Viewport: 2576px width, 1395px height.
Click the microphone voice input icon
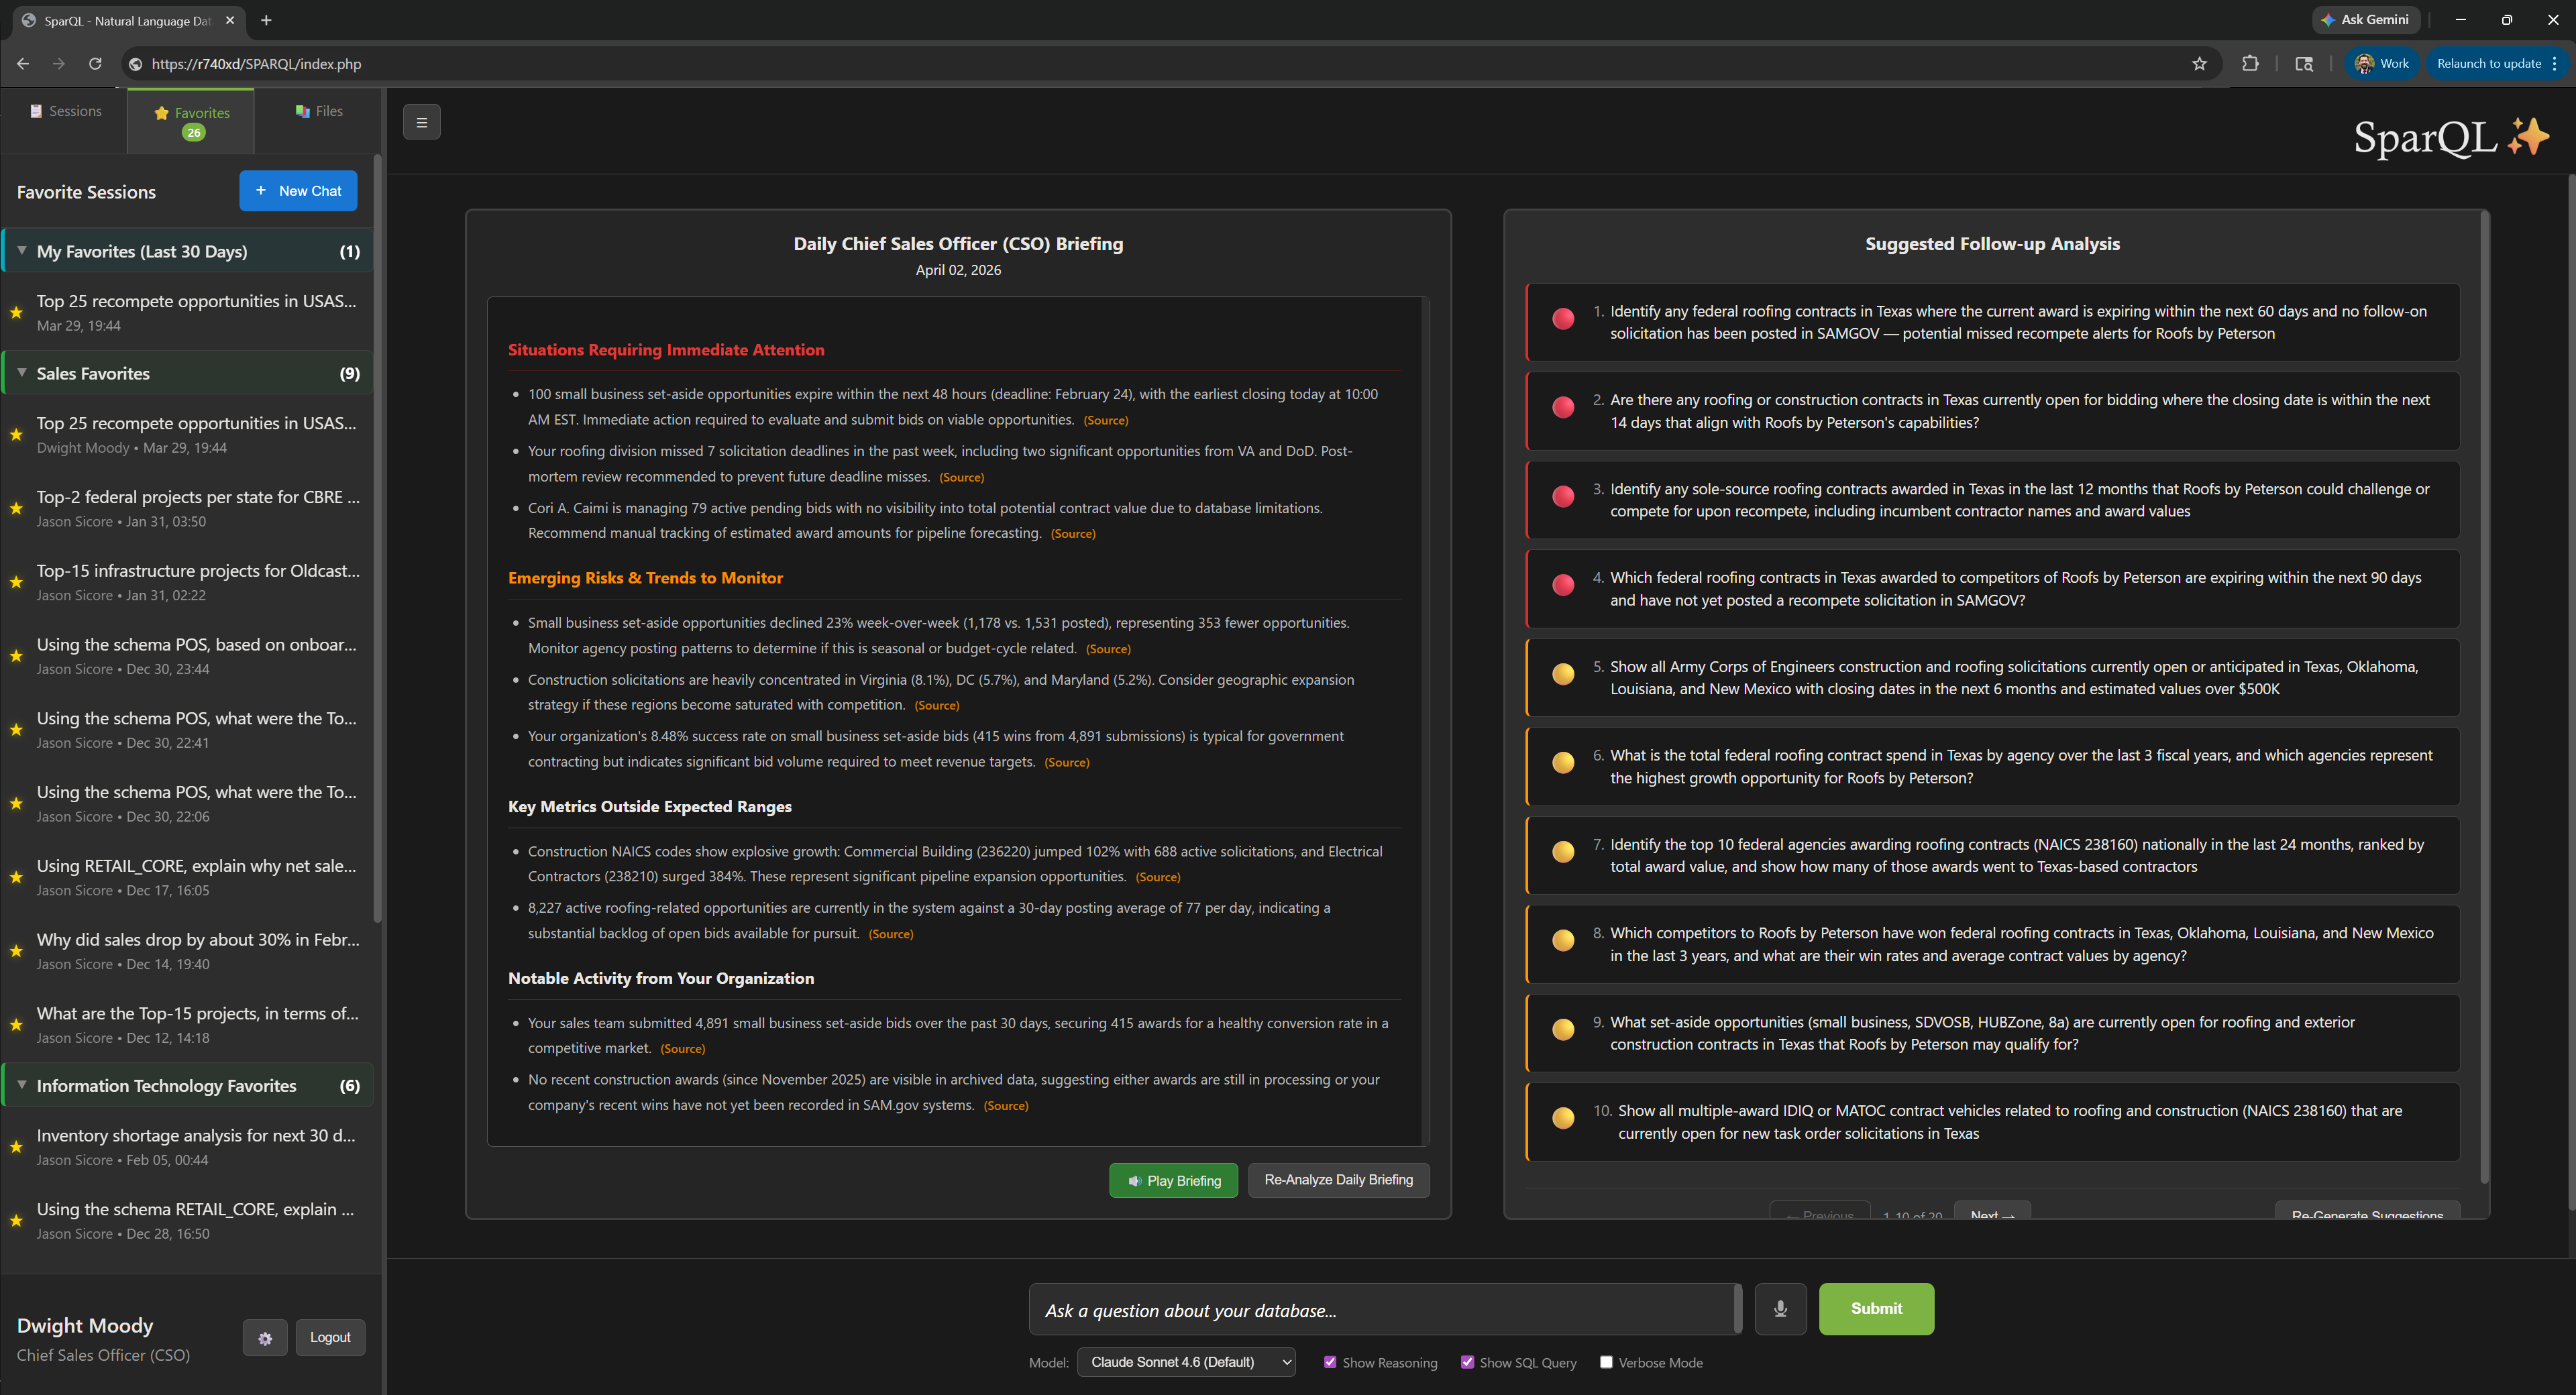(1780, 1308)
